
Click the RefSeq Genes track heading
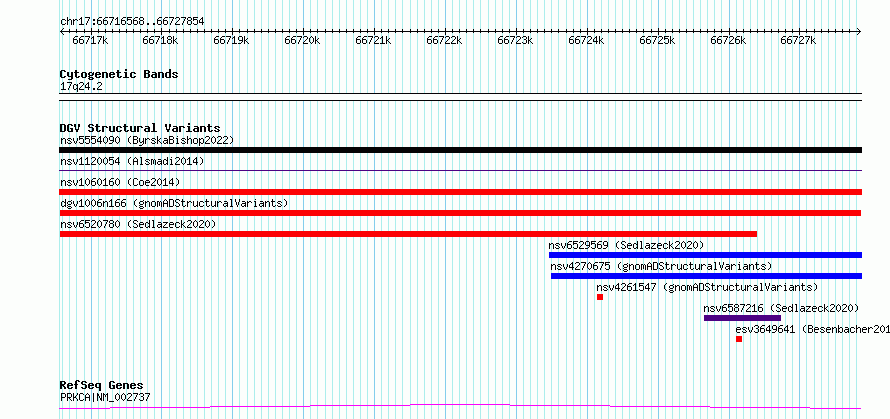[x=101, y=386]
